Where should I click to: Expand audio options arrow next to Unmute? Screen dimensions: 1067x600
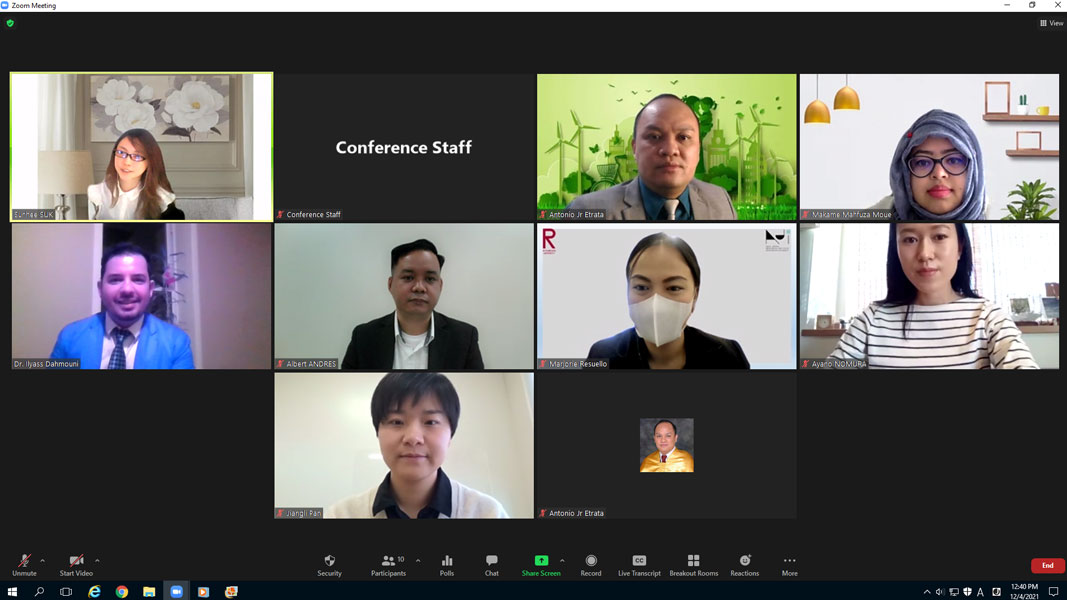(x=42, y=561)
